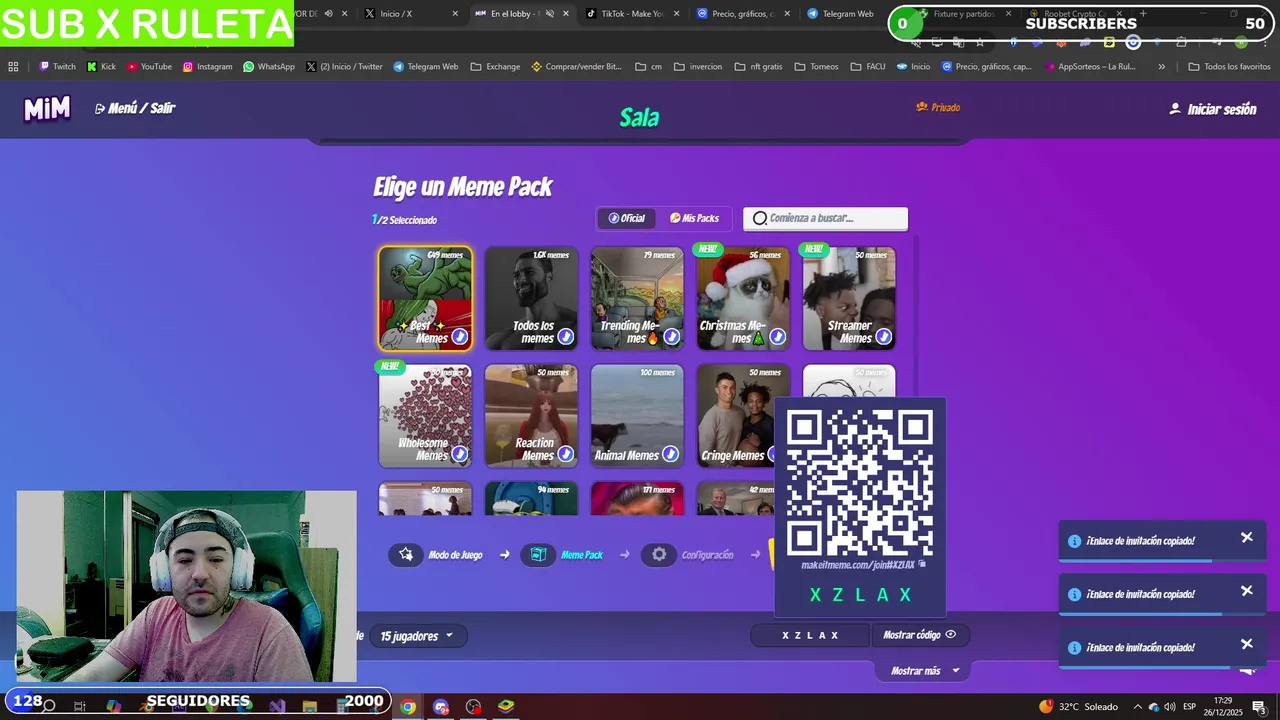Click info icon on Todos los memes
The height and width of the screenshot is (720, 1280).
point(565,337)
